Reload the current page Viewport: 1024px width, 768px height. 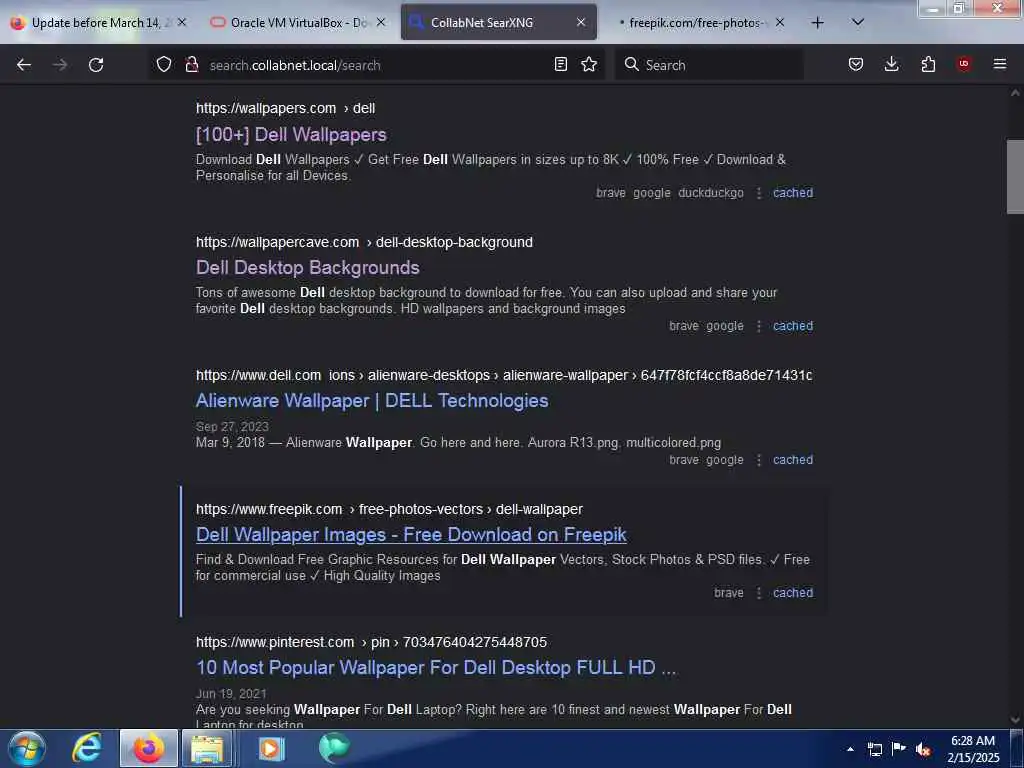click(96, 65)
